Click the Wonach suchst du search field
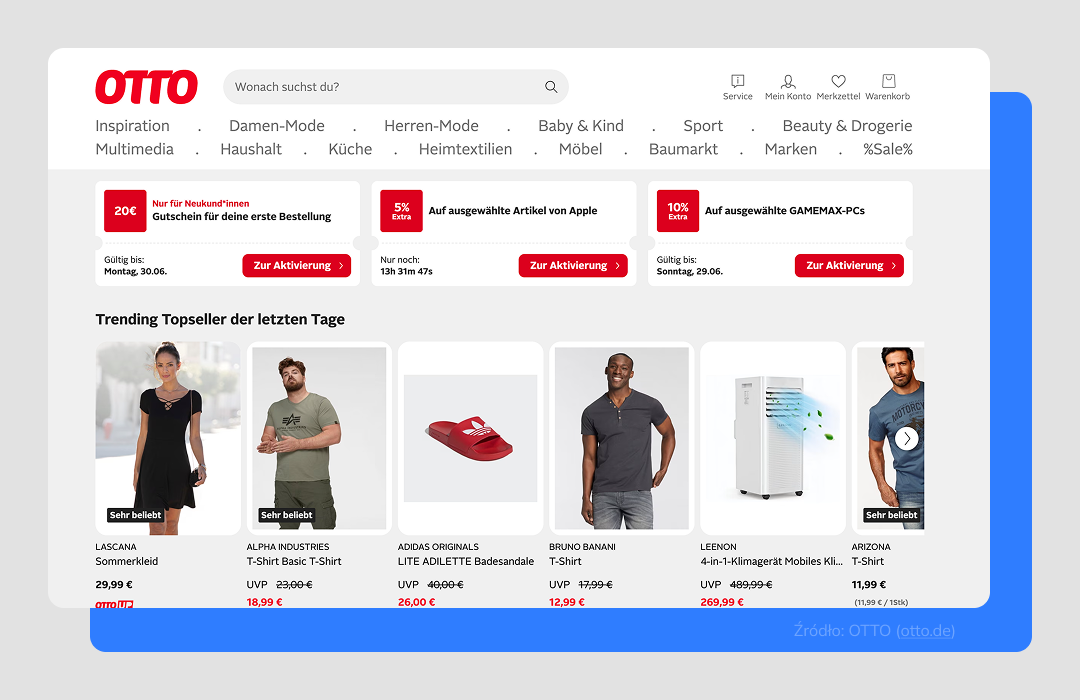The image size is (1080, 700). tap(396, 87)
